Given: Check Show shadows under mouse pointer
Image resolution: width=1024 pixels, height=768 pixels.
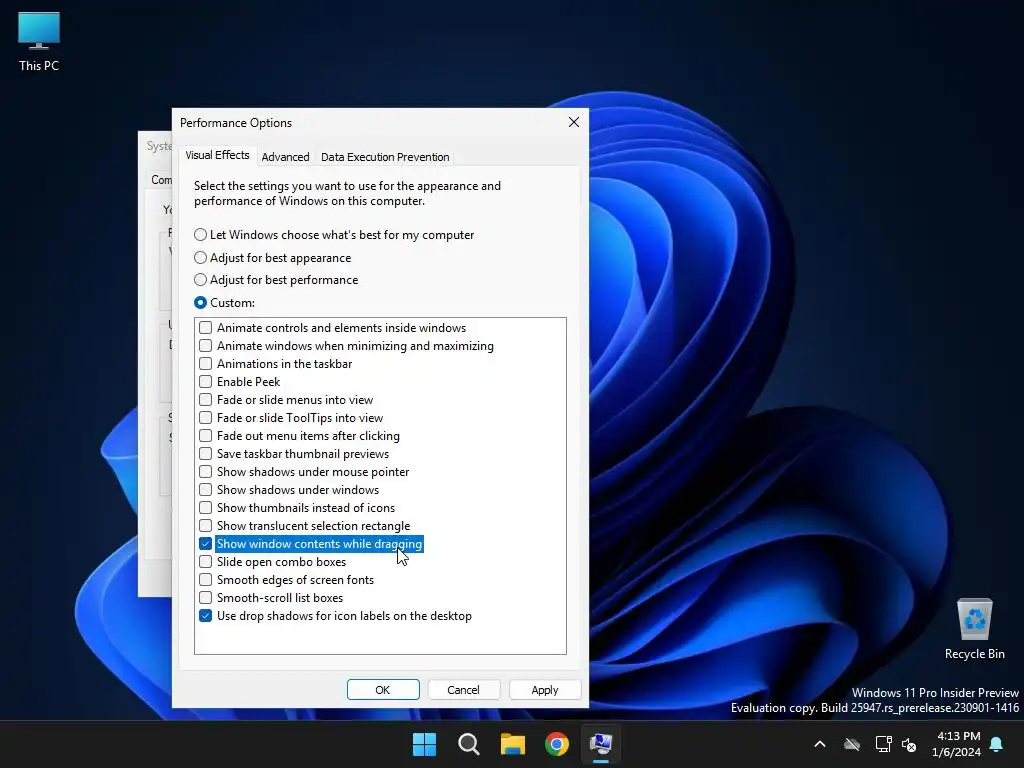Looking at the screenshot, I should (205, 472).
